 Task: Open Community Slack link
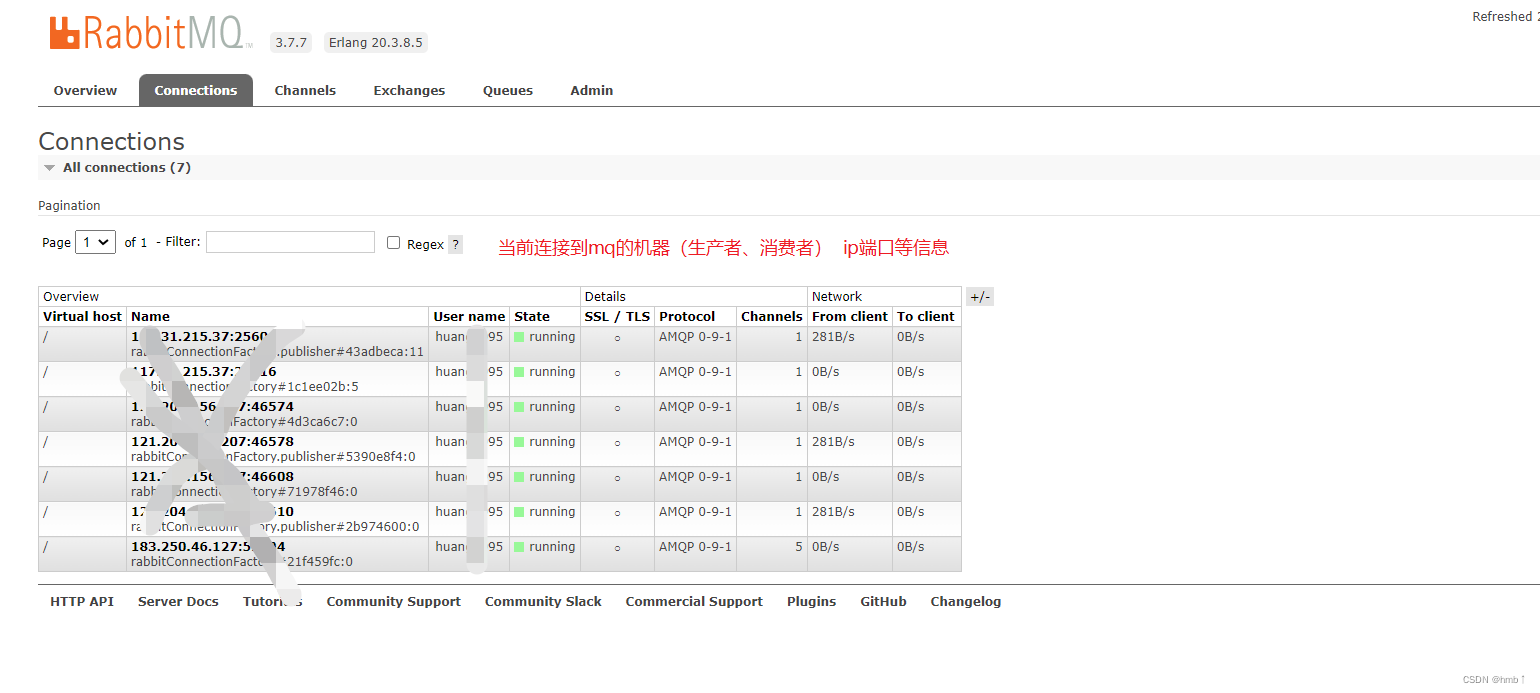543,601
